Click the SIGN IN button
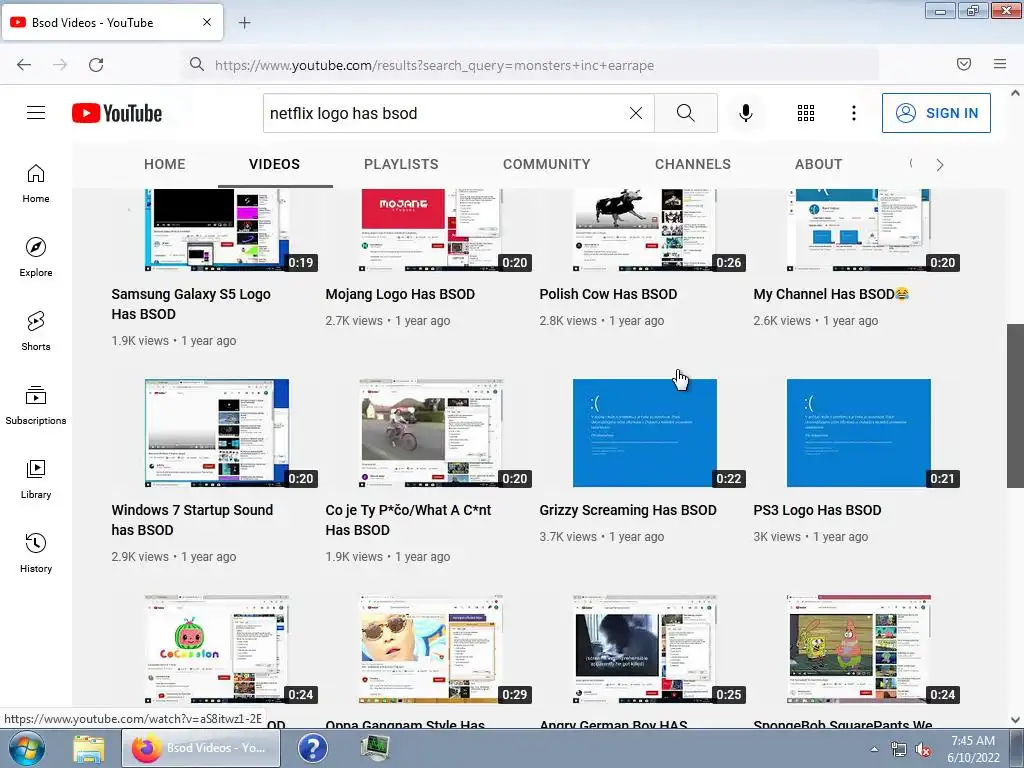Image resolution: width=1024 pixels, height=768 pixels. (x=936, y=113)
